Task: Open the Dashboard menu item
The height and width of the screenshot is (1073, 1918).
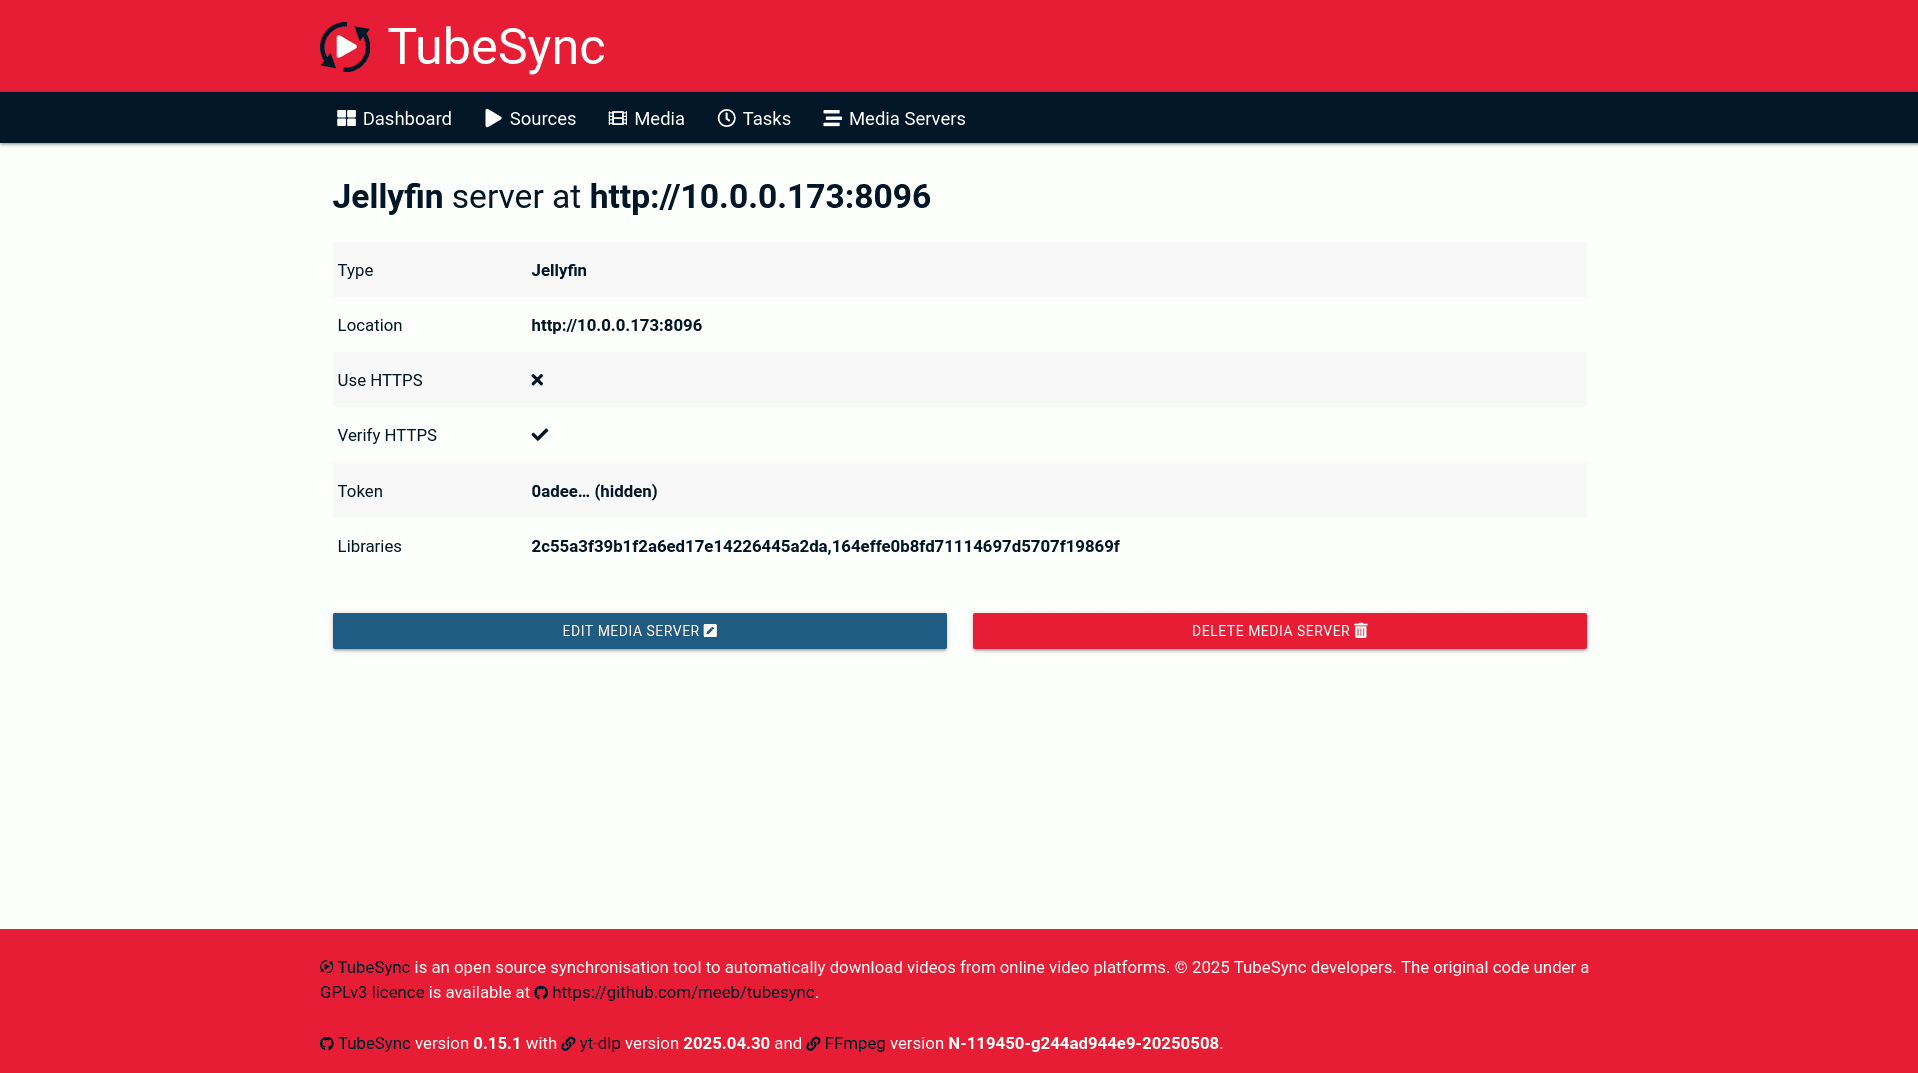Action: pos(405,118)
